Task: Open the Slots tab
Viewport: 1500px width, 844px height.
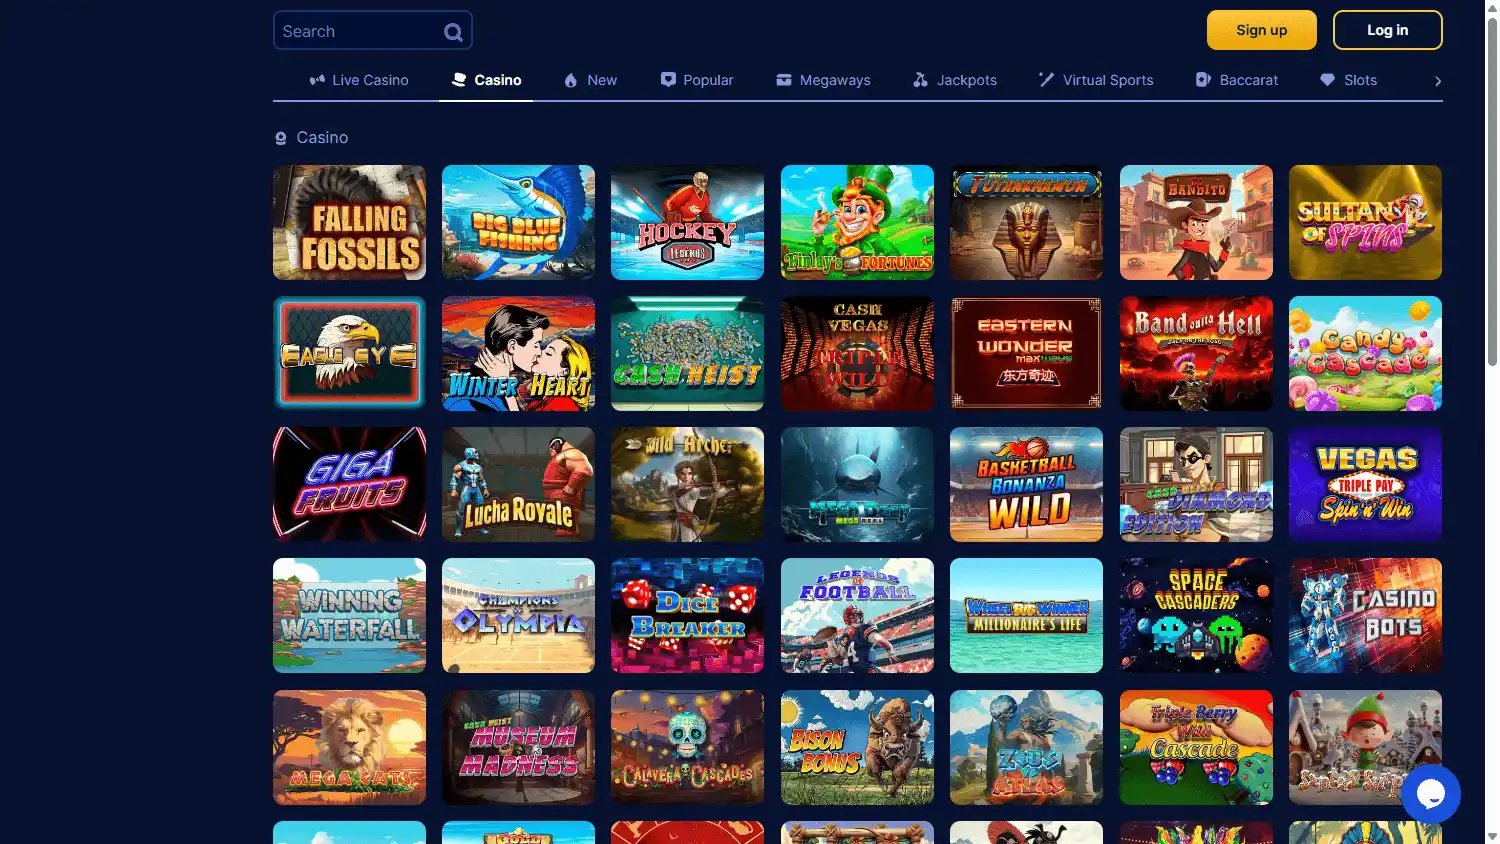Action: pyautogui.click(x=1348, y=80)
